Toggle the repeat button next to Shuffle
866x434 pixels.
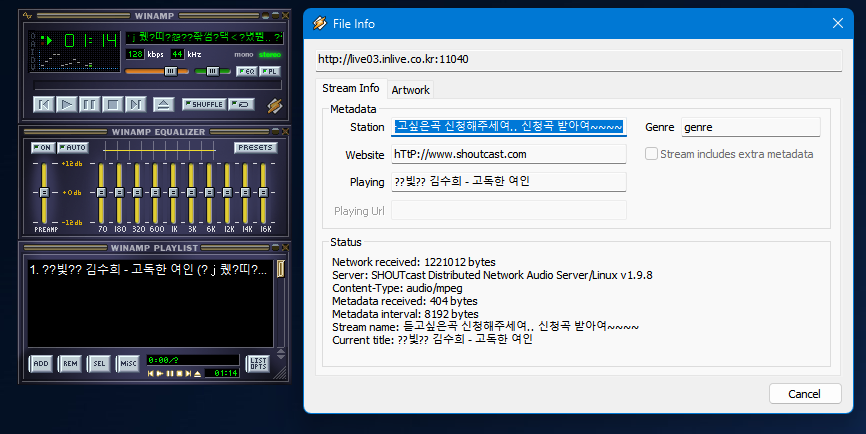(x=241, y=104)
